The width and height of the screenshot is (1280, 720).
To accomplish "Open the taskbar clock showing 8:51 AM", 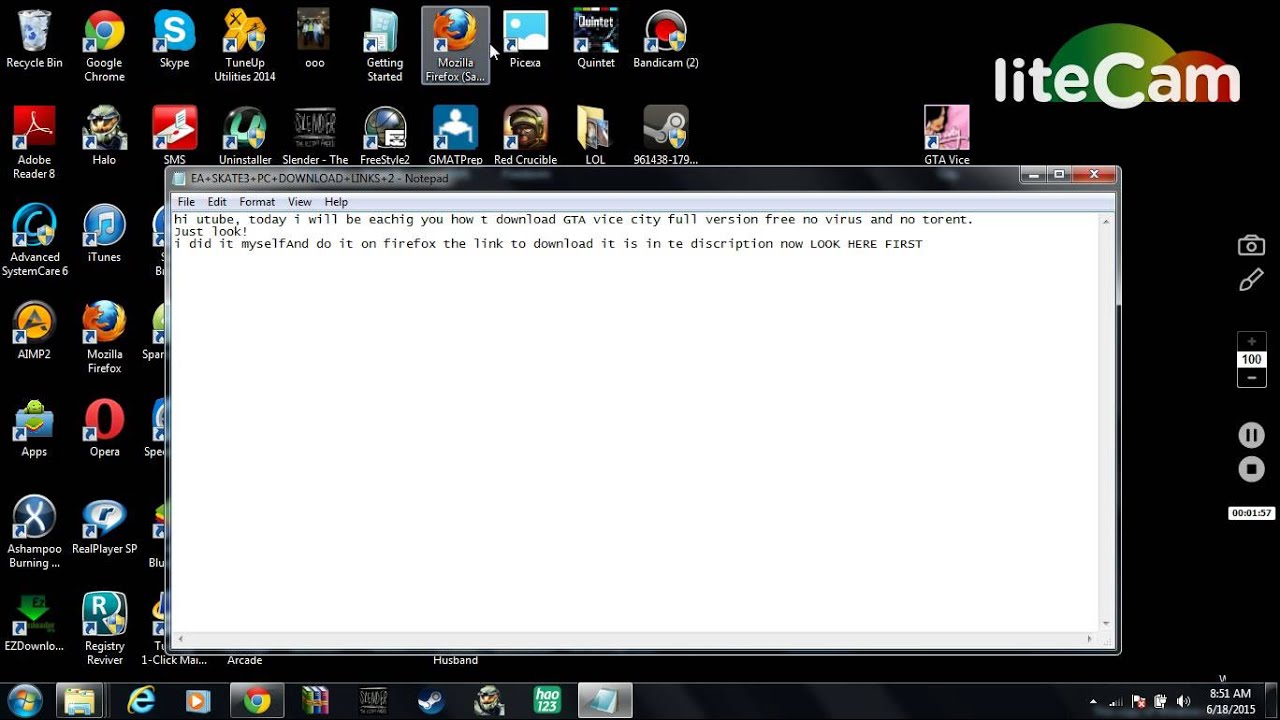I will pyautogui.click(x=1230, y=701).
